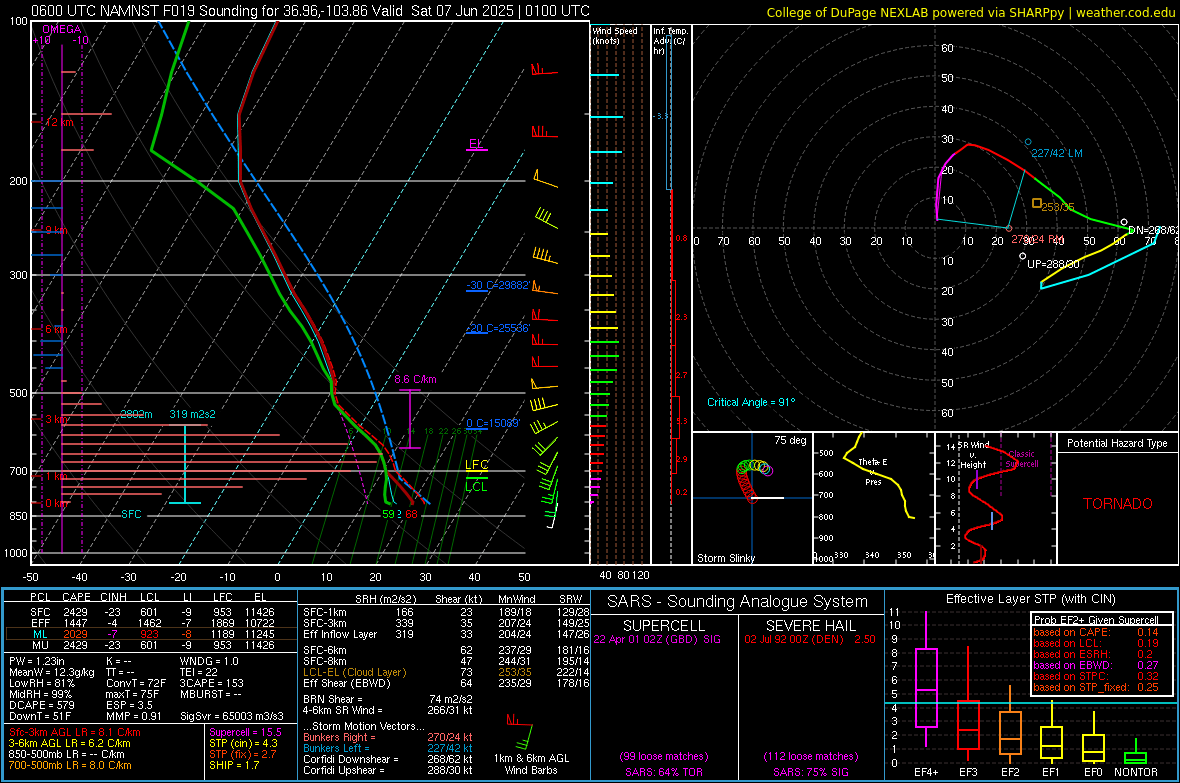Click 700-500mb LR = 8.0 C/km
Screen dimensions: 1180x783
pos(70,766)
